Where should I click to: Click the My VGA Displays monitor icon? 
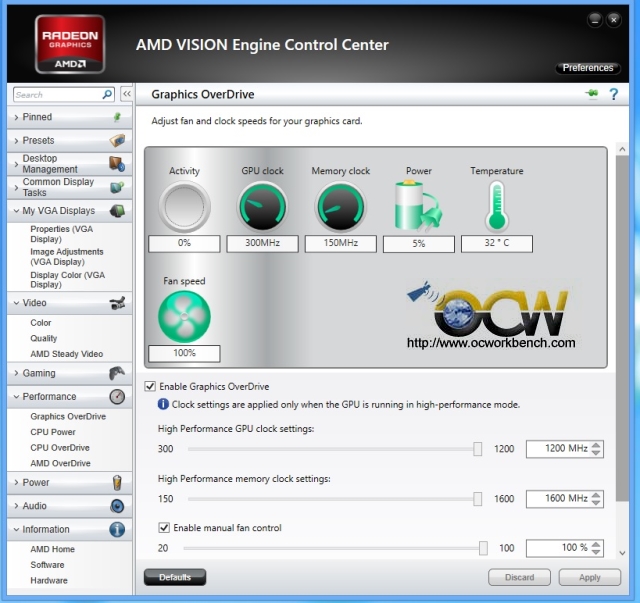[117, 211]
